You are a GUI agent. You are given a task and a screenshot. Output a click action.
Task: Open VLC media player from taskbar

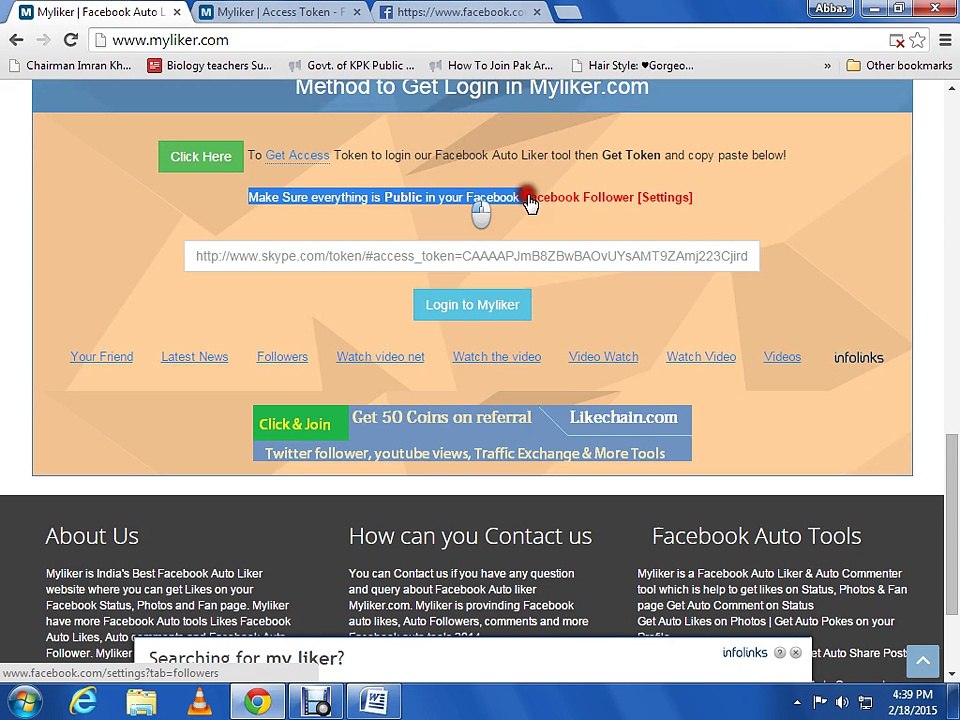(x=200, y=702)
